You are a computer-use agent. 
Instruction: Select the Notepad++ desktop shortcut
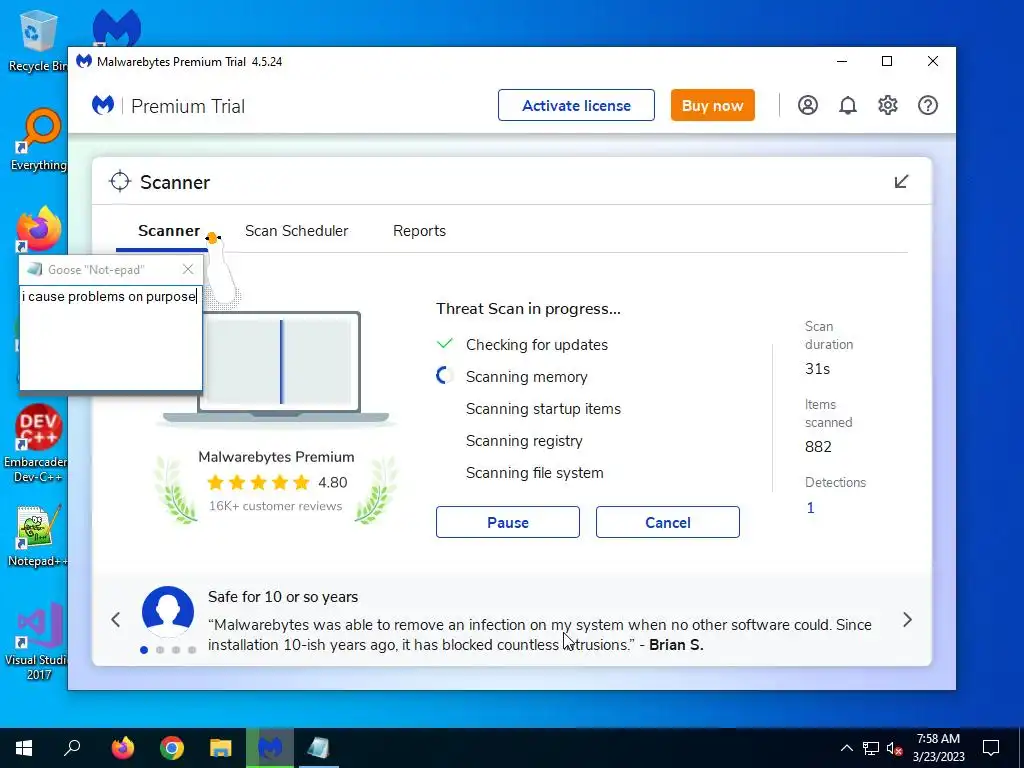tap(38, 536)
